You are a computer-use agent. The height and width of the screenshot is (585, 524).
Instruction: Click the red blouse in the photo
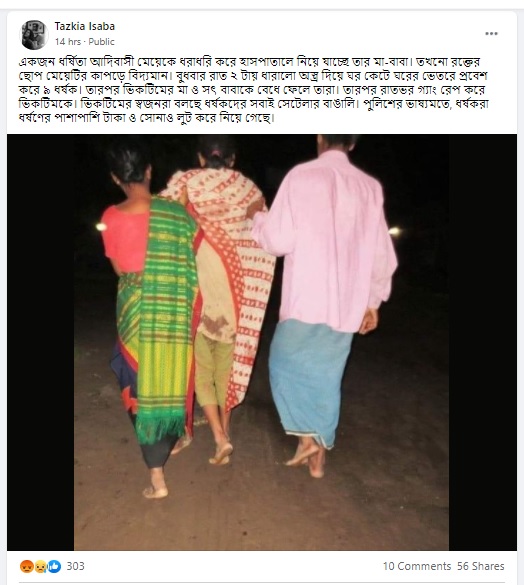(125, 239)
